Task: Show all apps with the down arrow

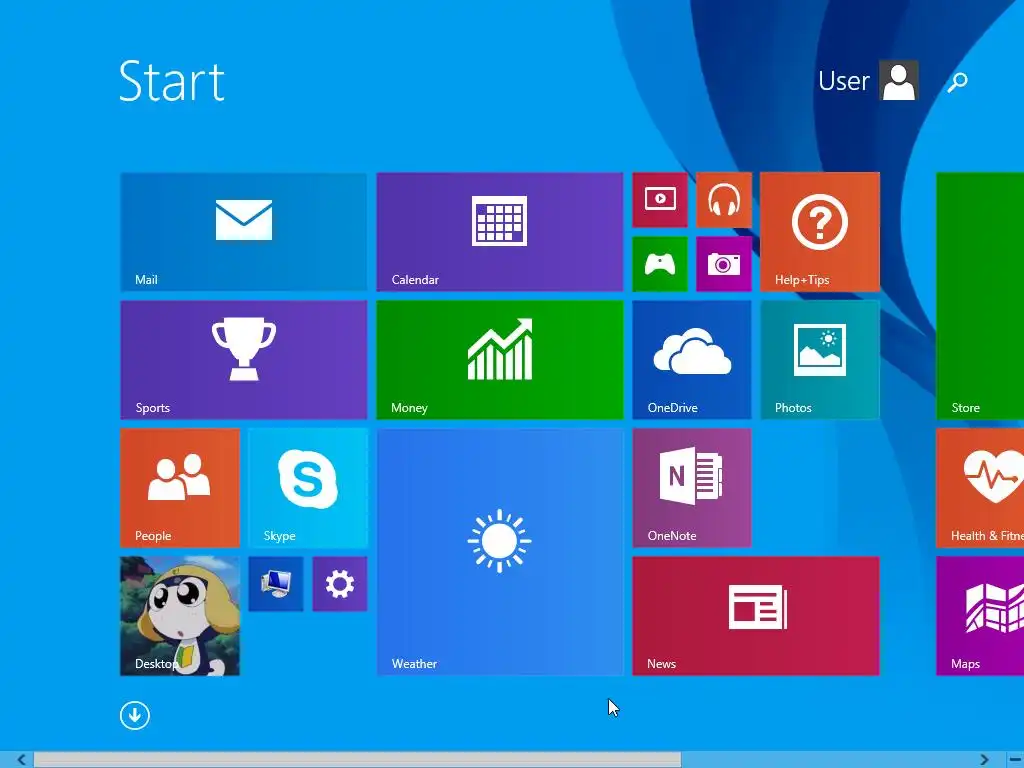Action: [135, 716]
